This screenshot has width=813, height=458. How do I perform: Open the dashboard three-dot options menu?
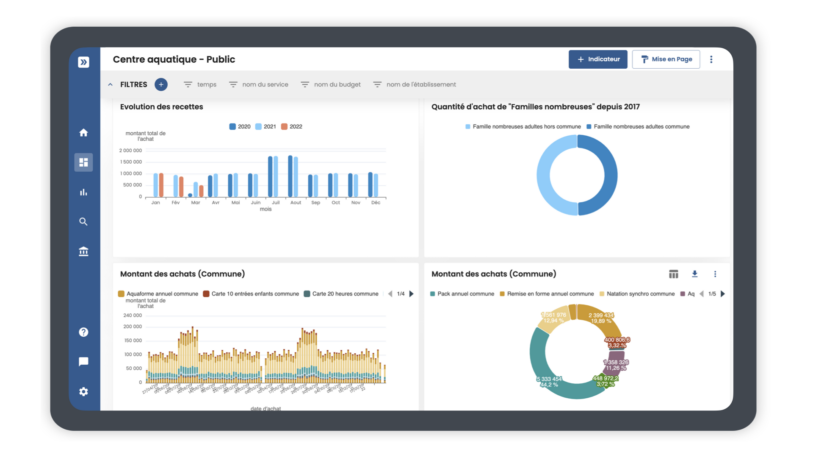[711, 59]
